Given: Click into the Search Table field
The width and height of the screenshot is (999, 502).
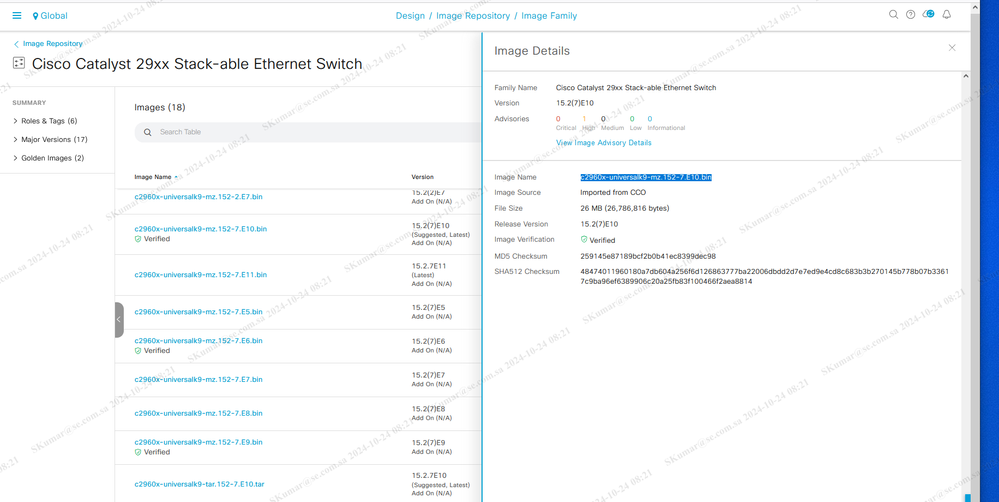Looking at the screenshot, I should (x=308, y=133).
